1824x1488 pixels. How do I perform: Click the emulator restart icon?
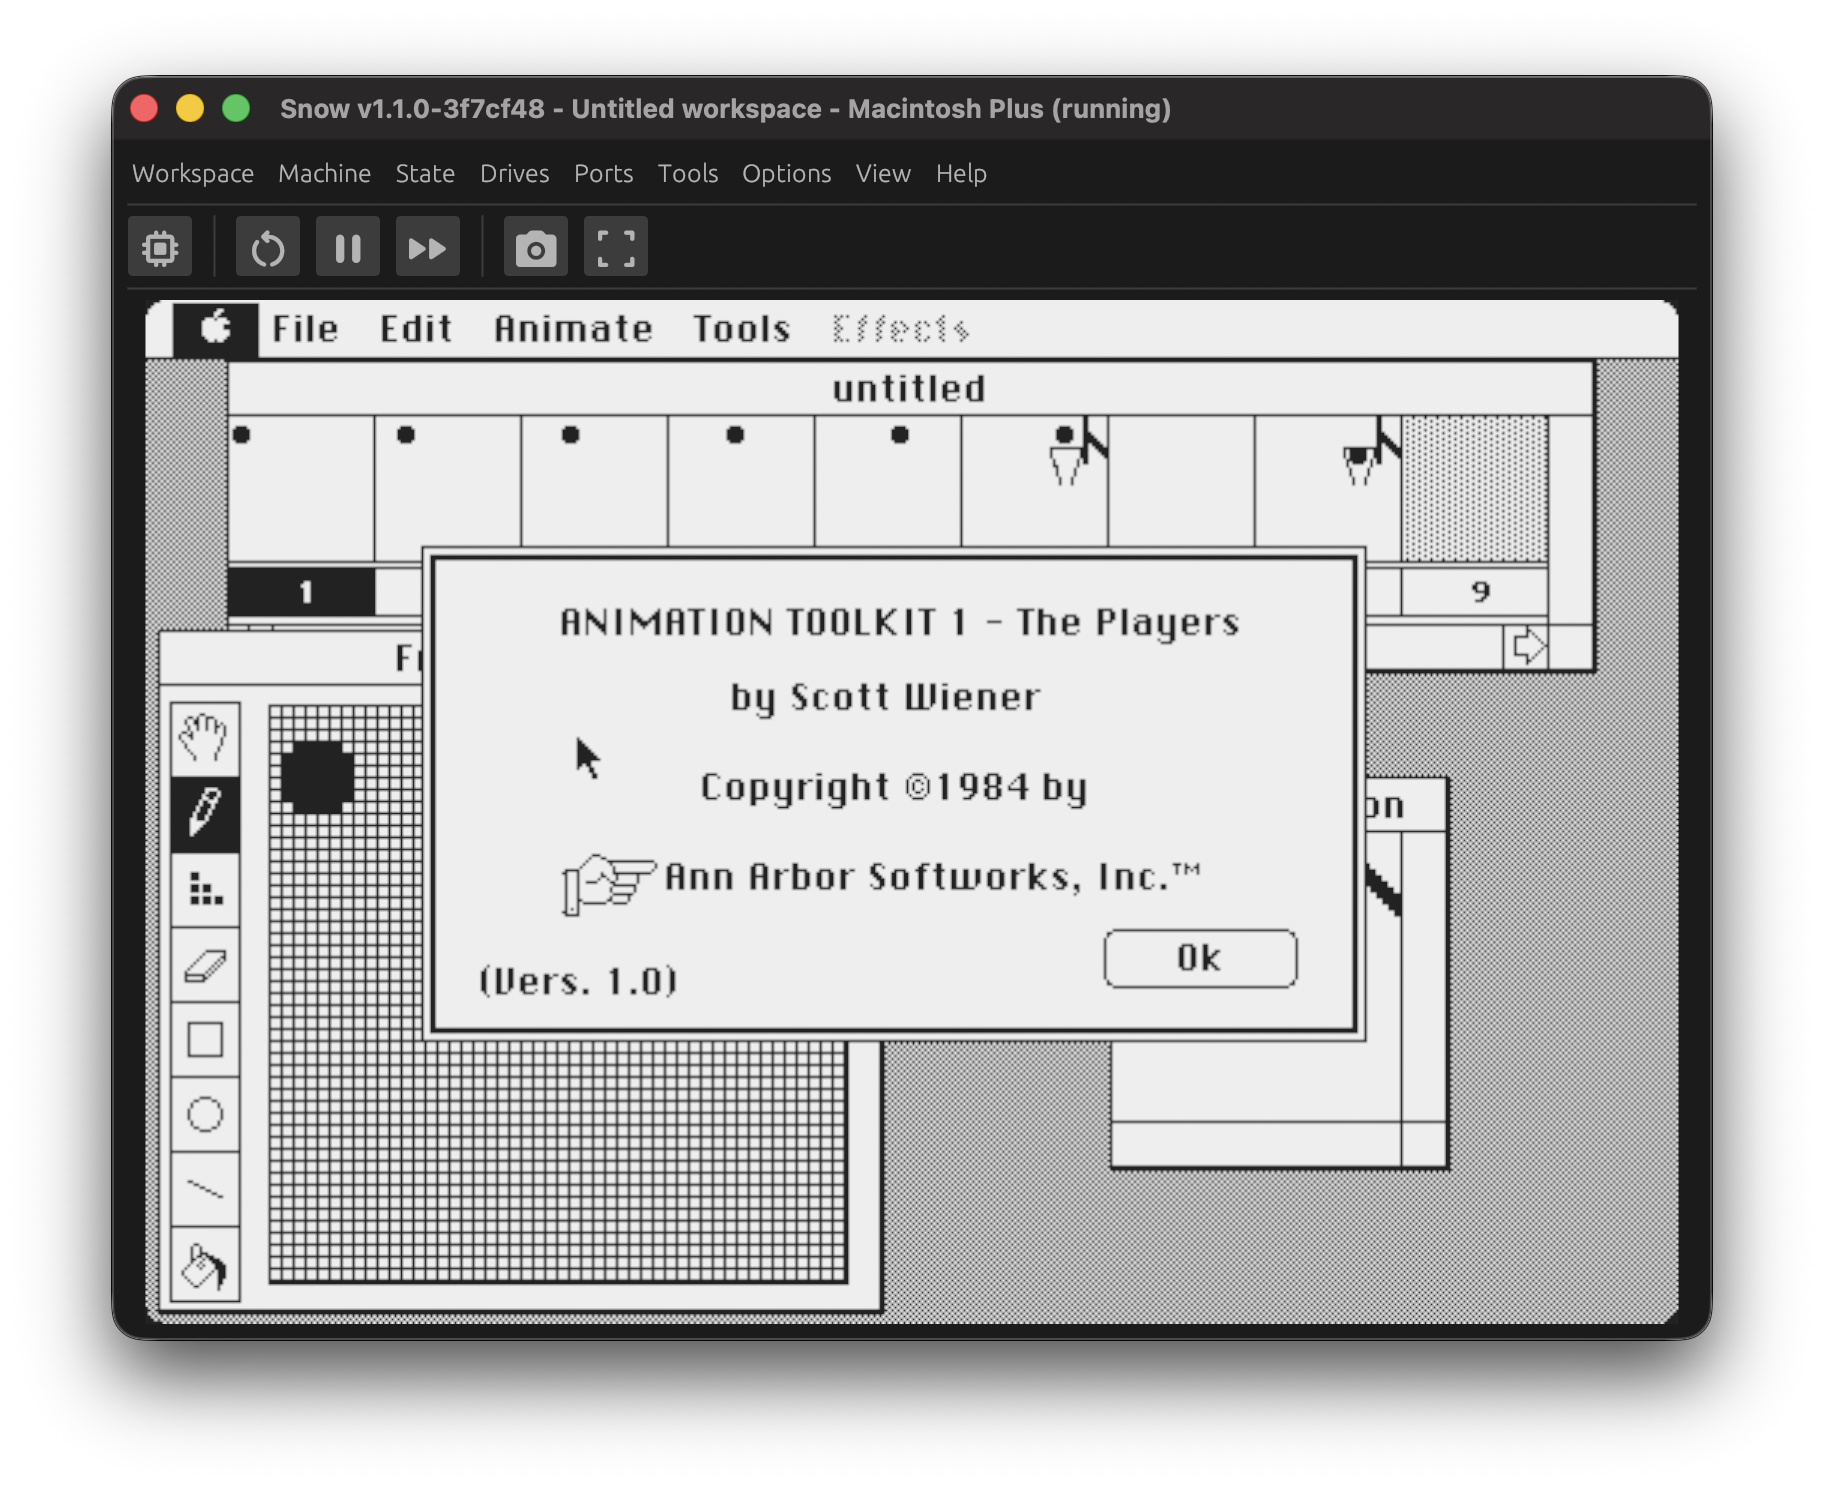pos(267,246)
